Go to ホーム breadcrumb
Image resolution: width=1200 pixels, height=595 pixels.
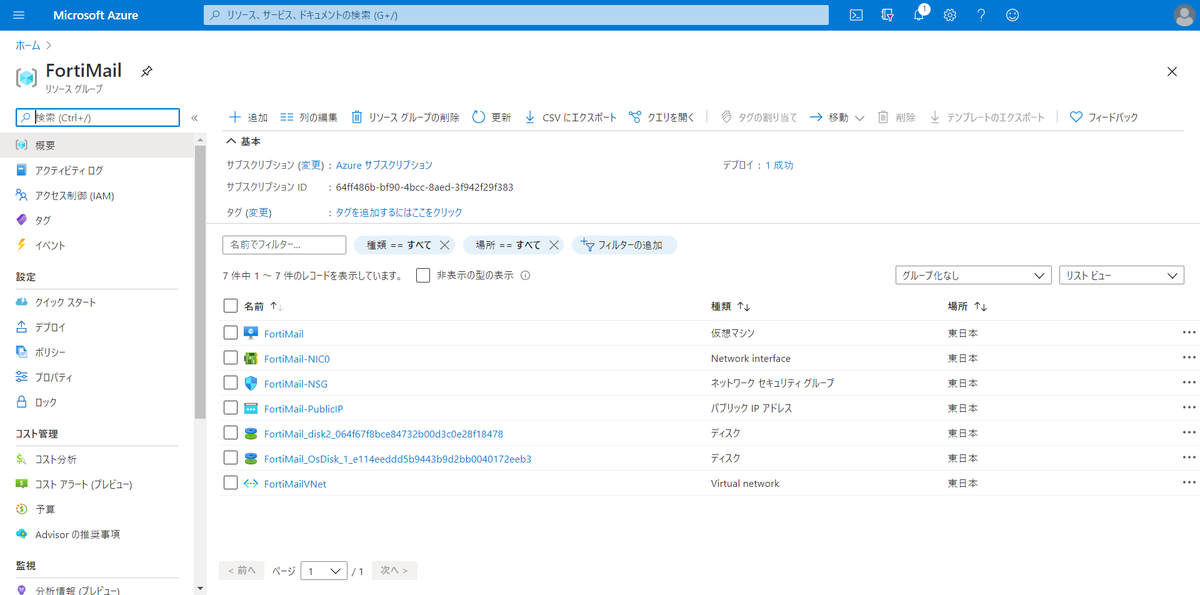click(28, 46)
